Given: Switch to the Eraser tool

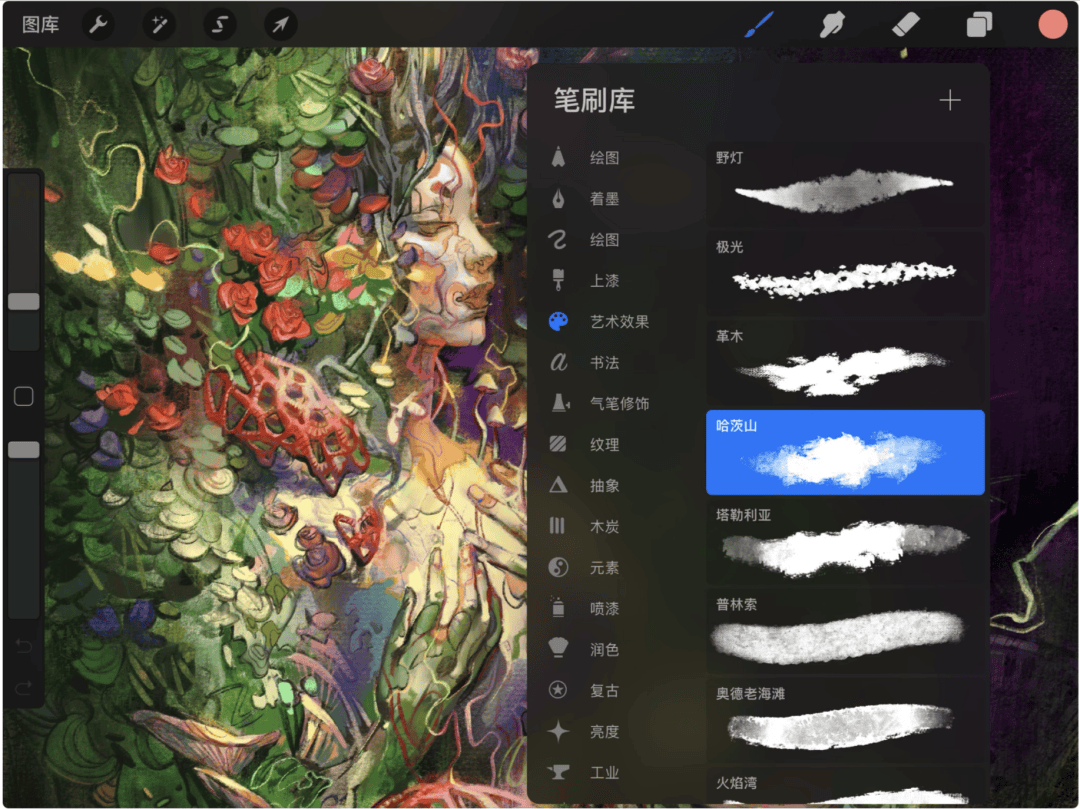Looking at the screenshot, I should (x=904, y=24).
